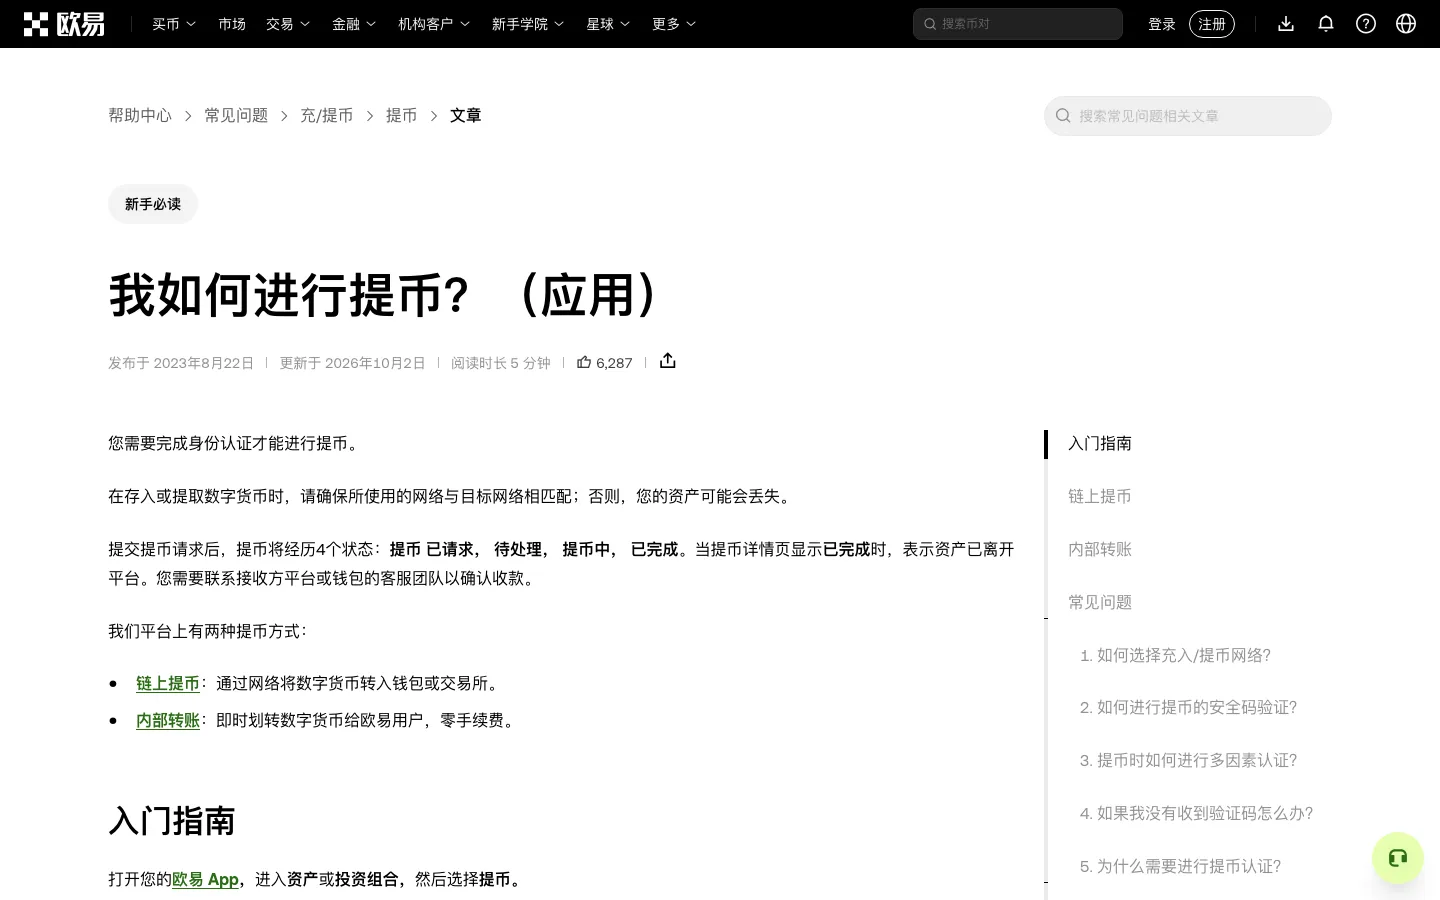This screenshot has height=900, width=1440.
Task: Click the share icon beside like count
Action: [668, 361]
